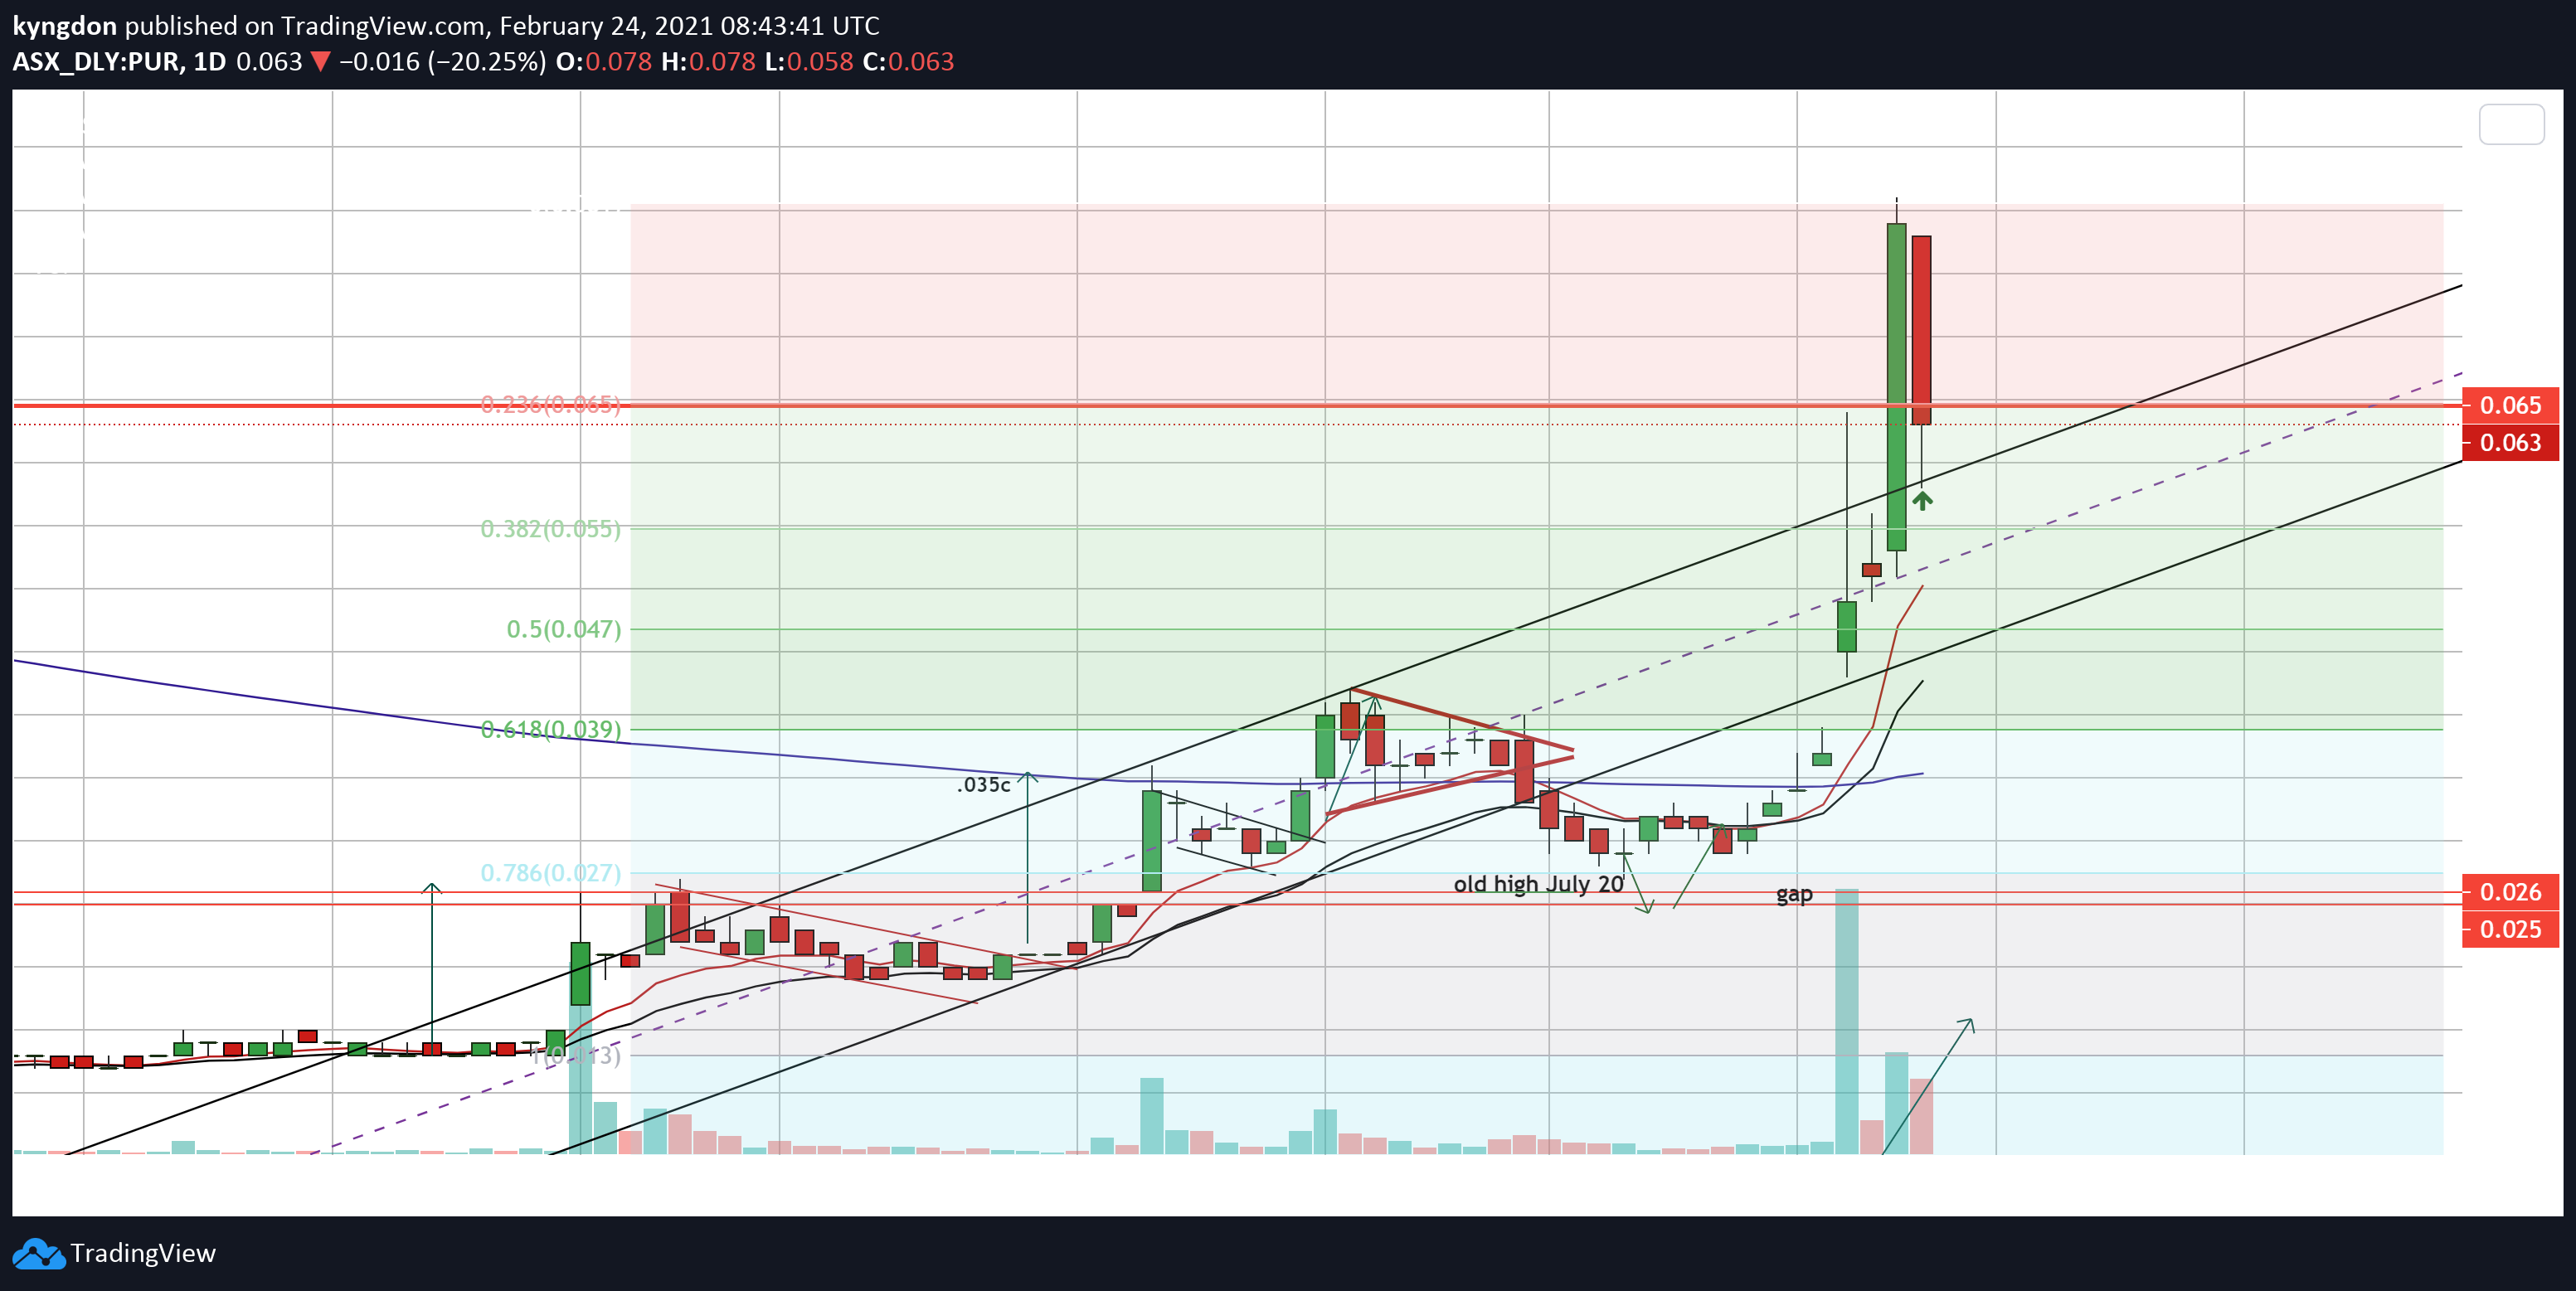Click the red down-triangle change indicator
Image resolution: width=2576 pixels, height=1291 pixels.
tap(320, 62)
